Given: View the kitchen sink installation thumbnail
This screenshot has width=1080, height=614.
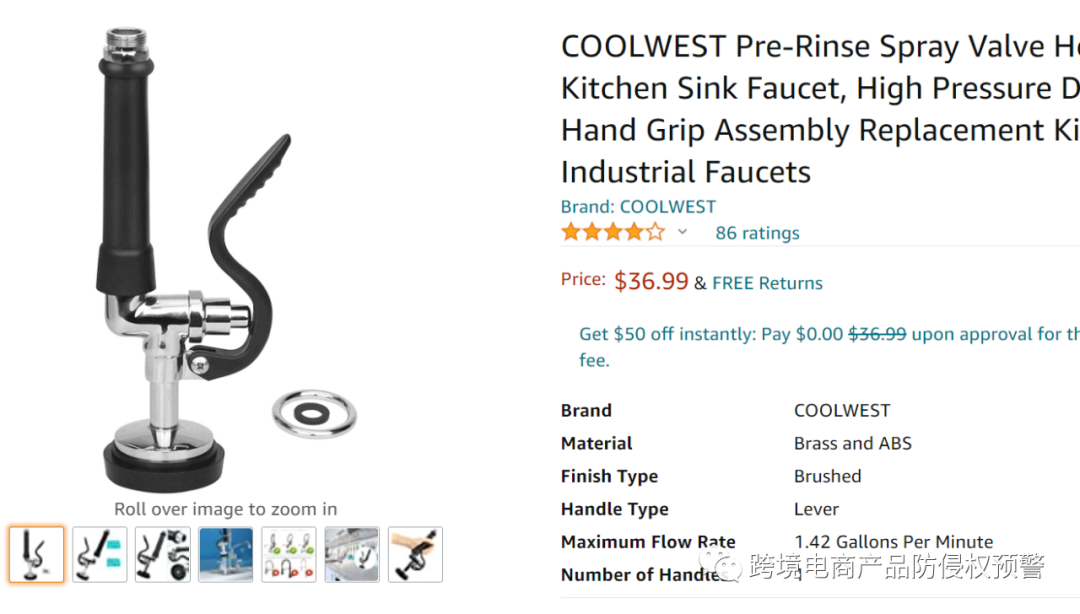Looking at the screenshot, I should tap(352, 554).
